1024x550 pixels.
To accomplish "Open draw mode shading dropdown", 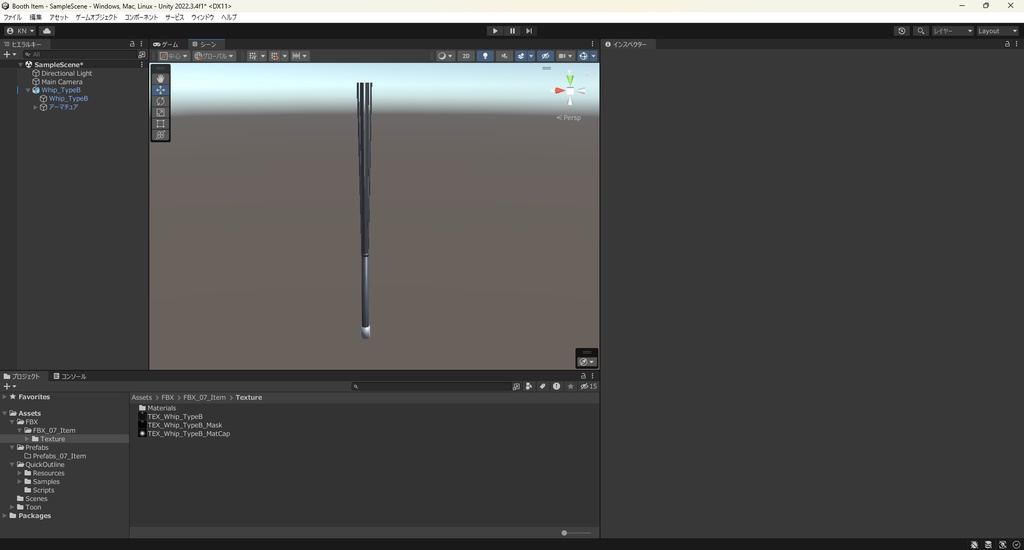I will coord(445,56).
